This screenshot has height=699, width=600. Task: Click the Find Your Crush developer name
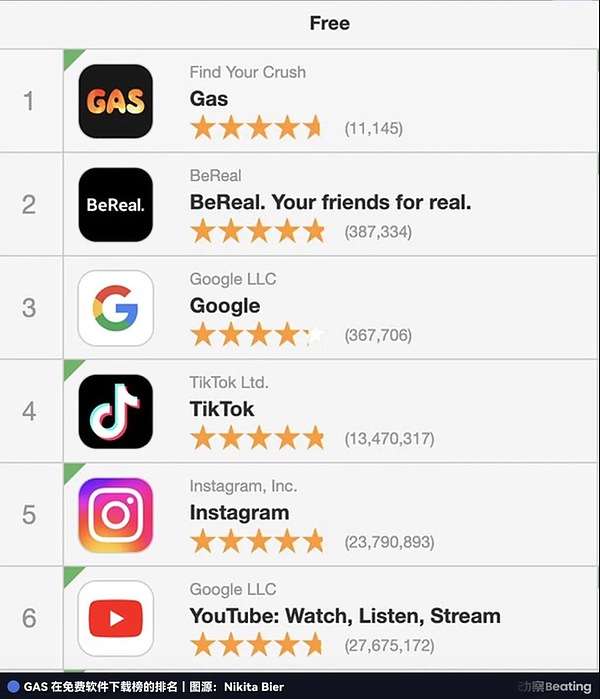pos(248,72)
